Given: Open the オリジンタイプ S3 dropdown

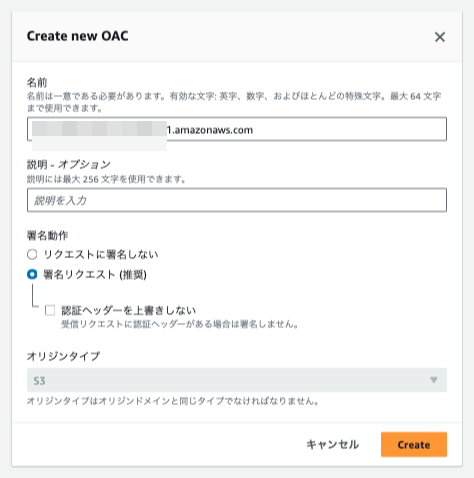Looking at the screenshot, I should (x=237, y=380).
